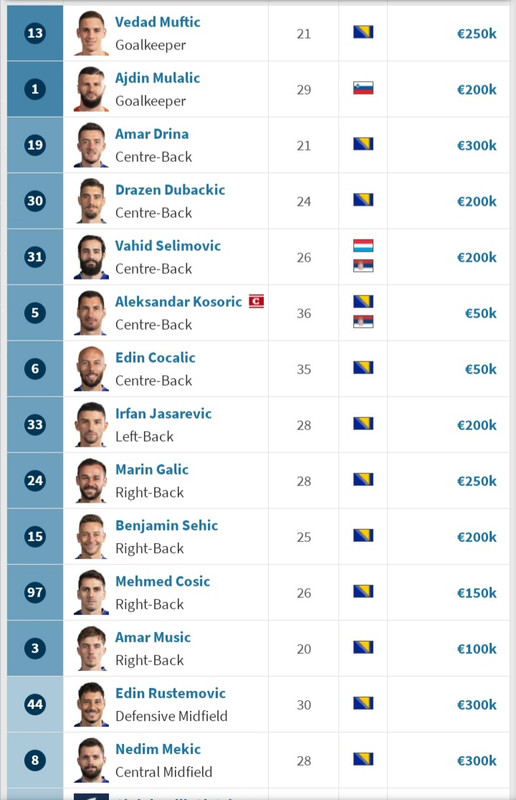Open Edin Cocalic's player profile

click(155, 358)
